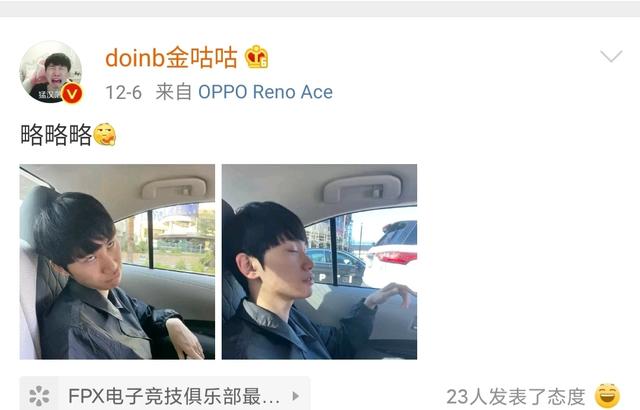640x410 pixels.
Task: Expand post options chevron arrow
Action: [x=611, y=56]
